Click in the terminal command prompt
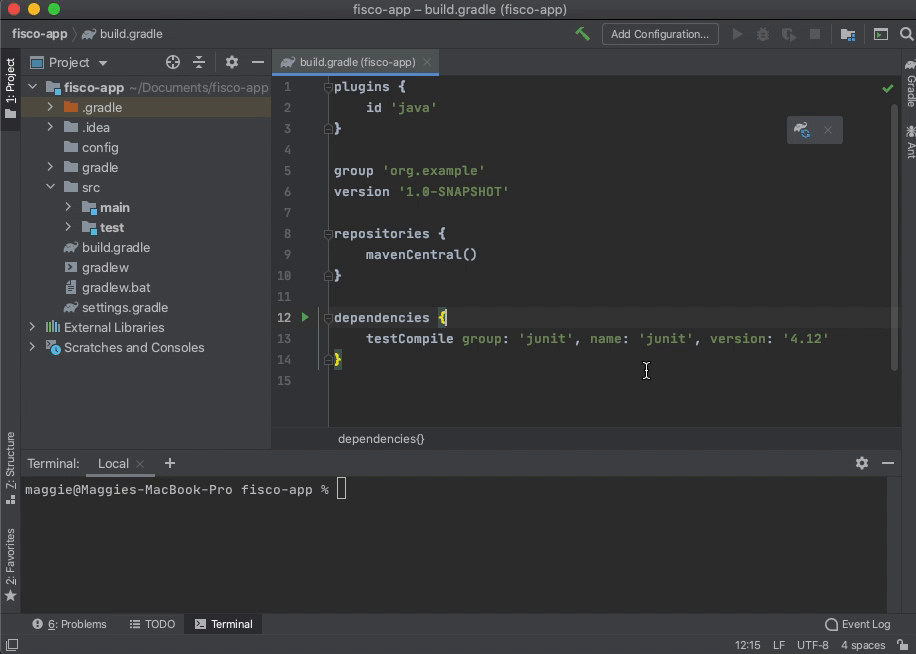Viewport: 916px width, 654px height. click(x=341, y=489)
